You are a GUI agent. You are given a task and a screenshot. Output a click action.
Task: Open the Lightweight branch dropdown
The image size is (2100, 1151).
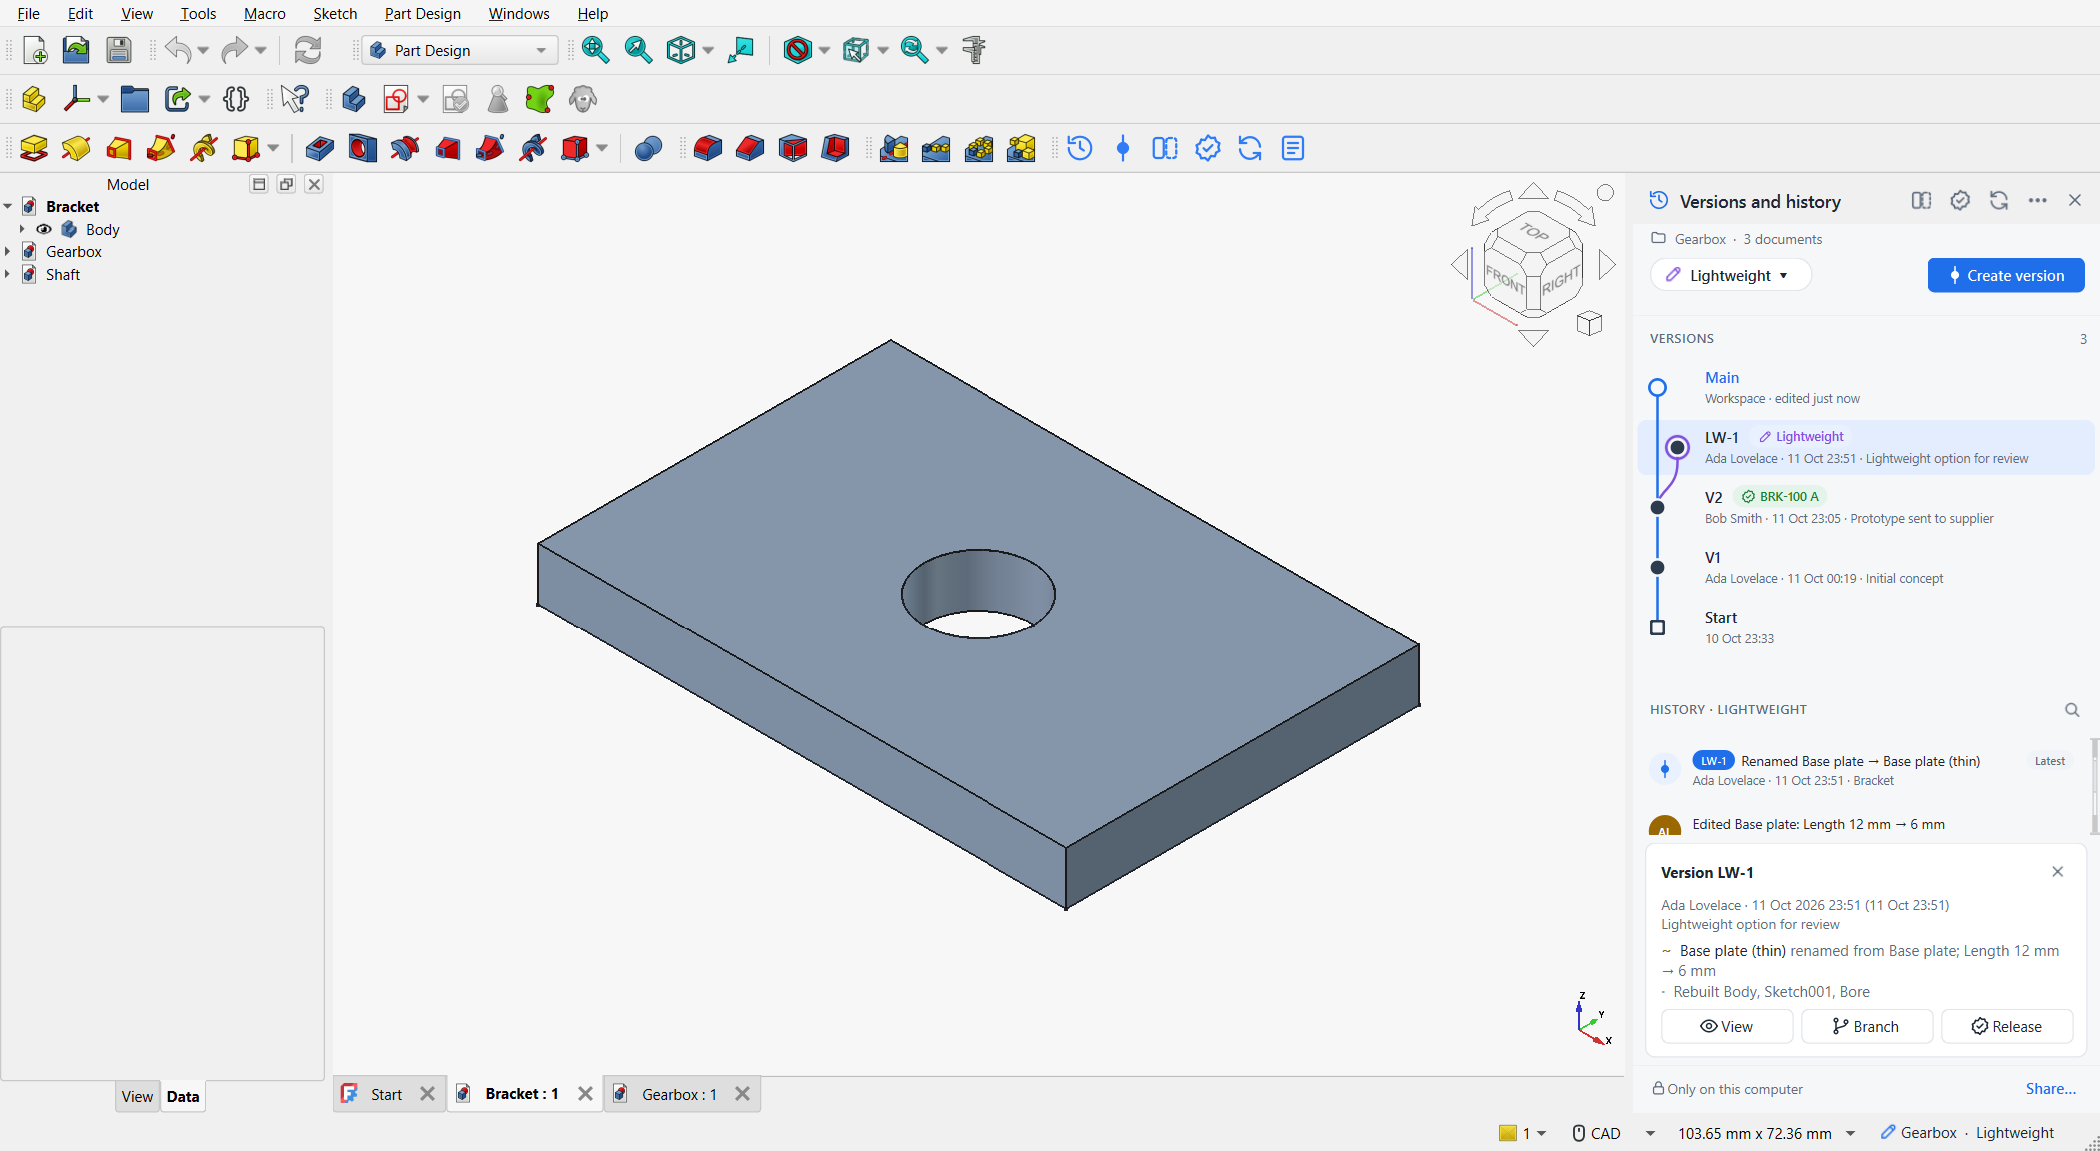tap(1730, 275)
